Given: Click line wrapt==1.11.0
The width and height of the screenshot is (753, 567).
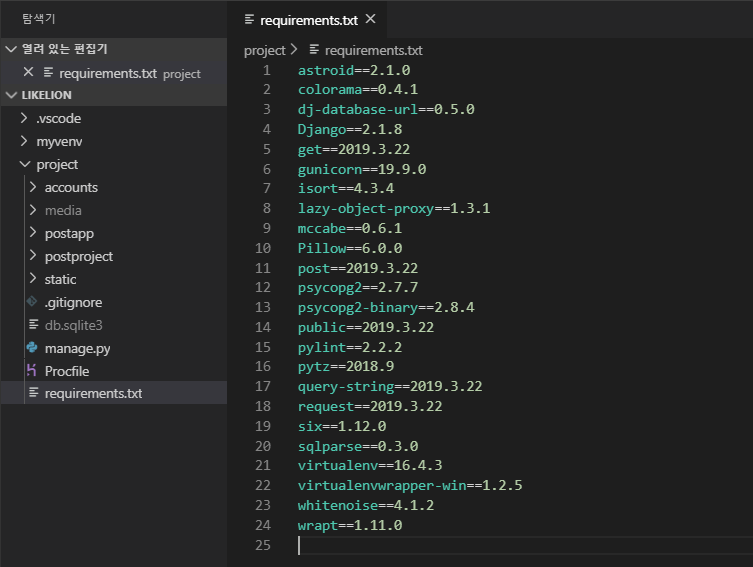Looking at the screenshot, I should coord(350,525).
